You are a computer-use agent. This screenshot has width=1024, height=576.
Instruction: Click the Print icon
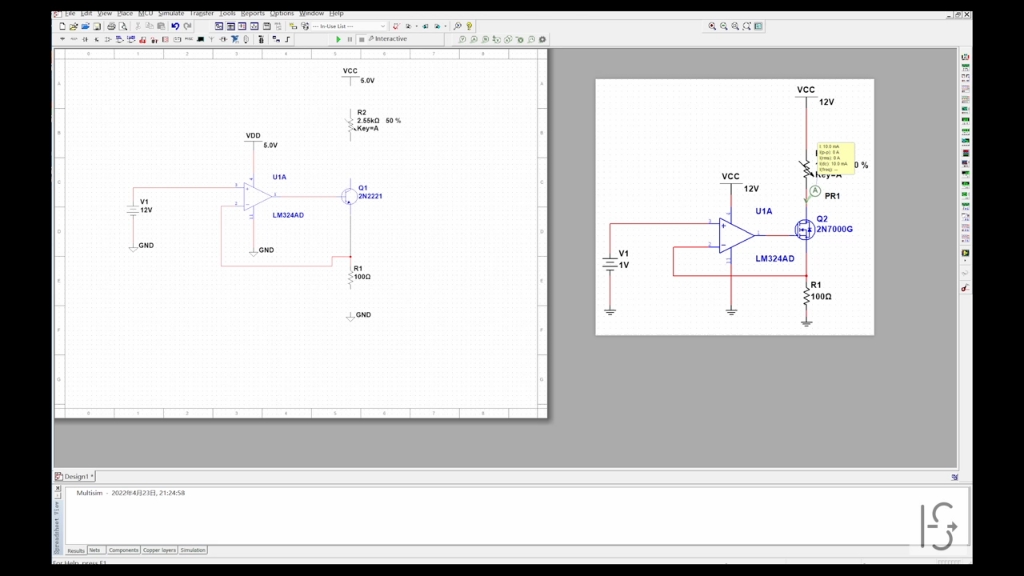(x=111, y=26)
